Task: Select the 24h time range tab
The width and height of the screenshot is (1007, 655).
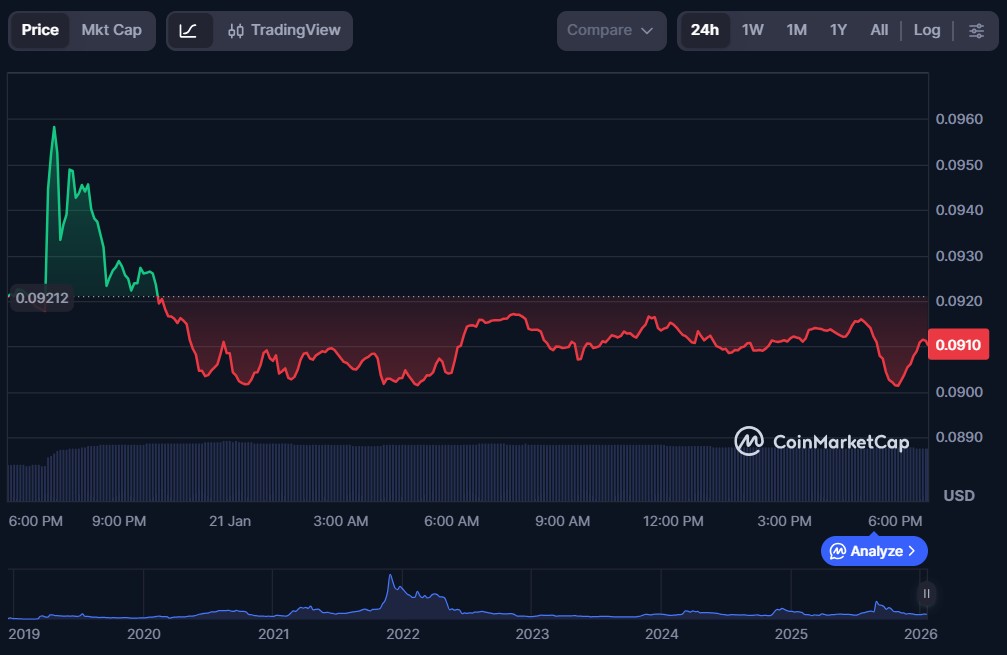Action: click(705, 30)
